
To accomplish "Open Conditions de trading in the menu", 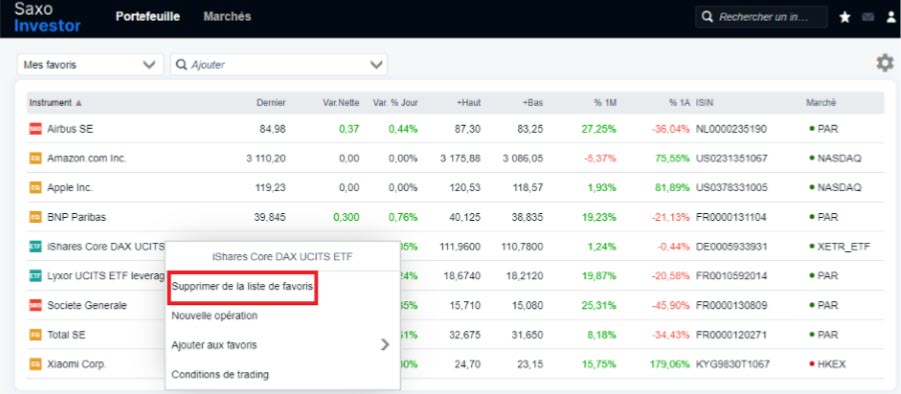I will click(x=220, y=374).
